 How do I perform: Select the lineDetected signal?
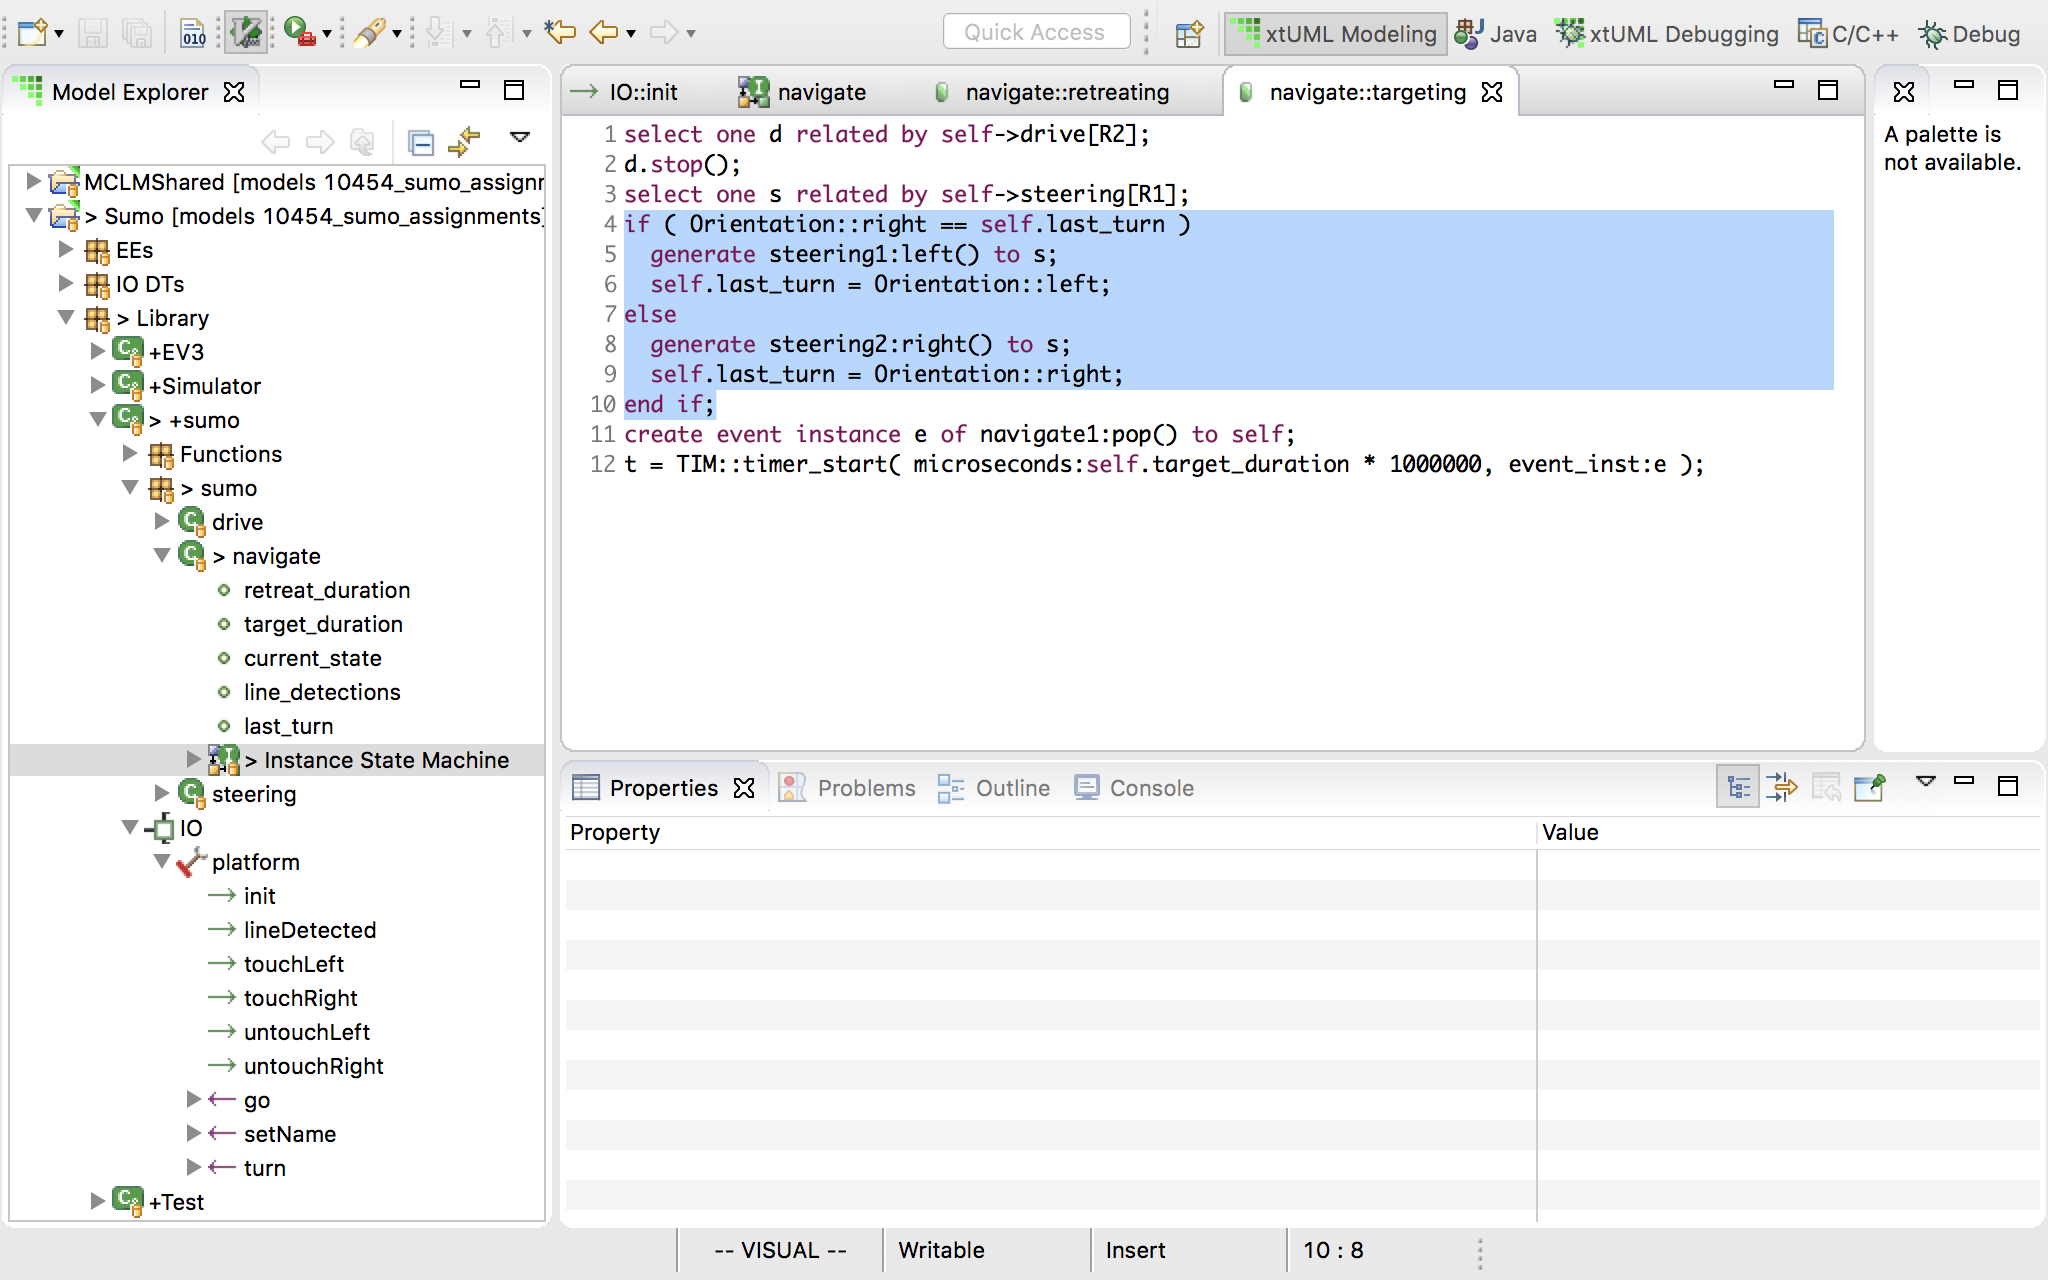(310, 930)
